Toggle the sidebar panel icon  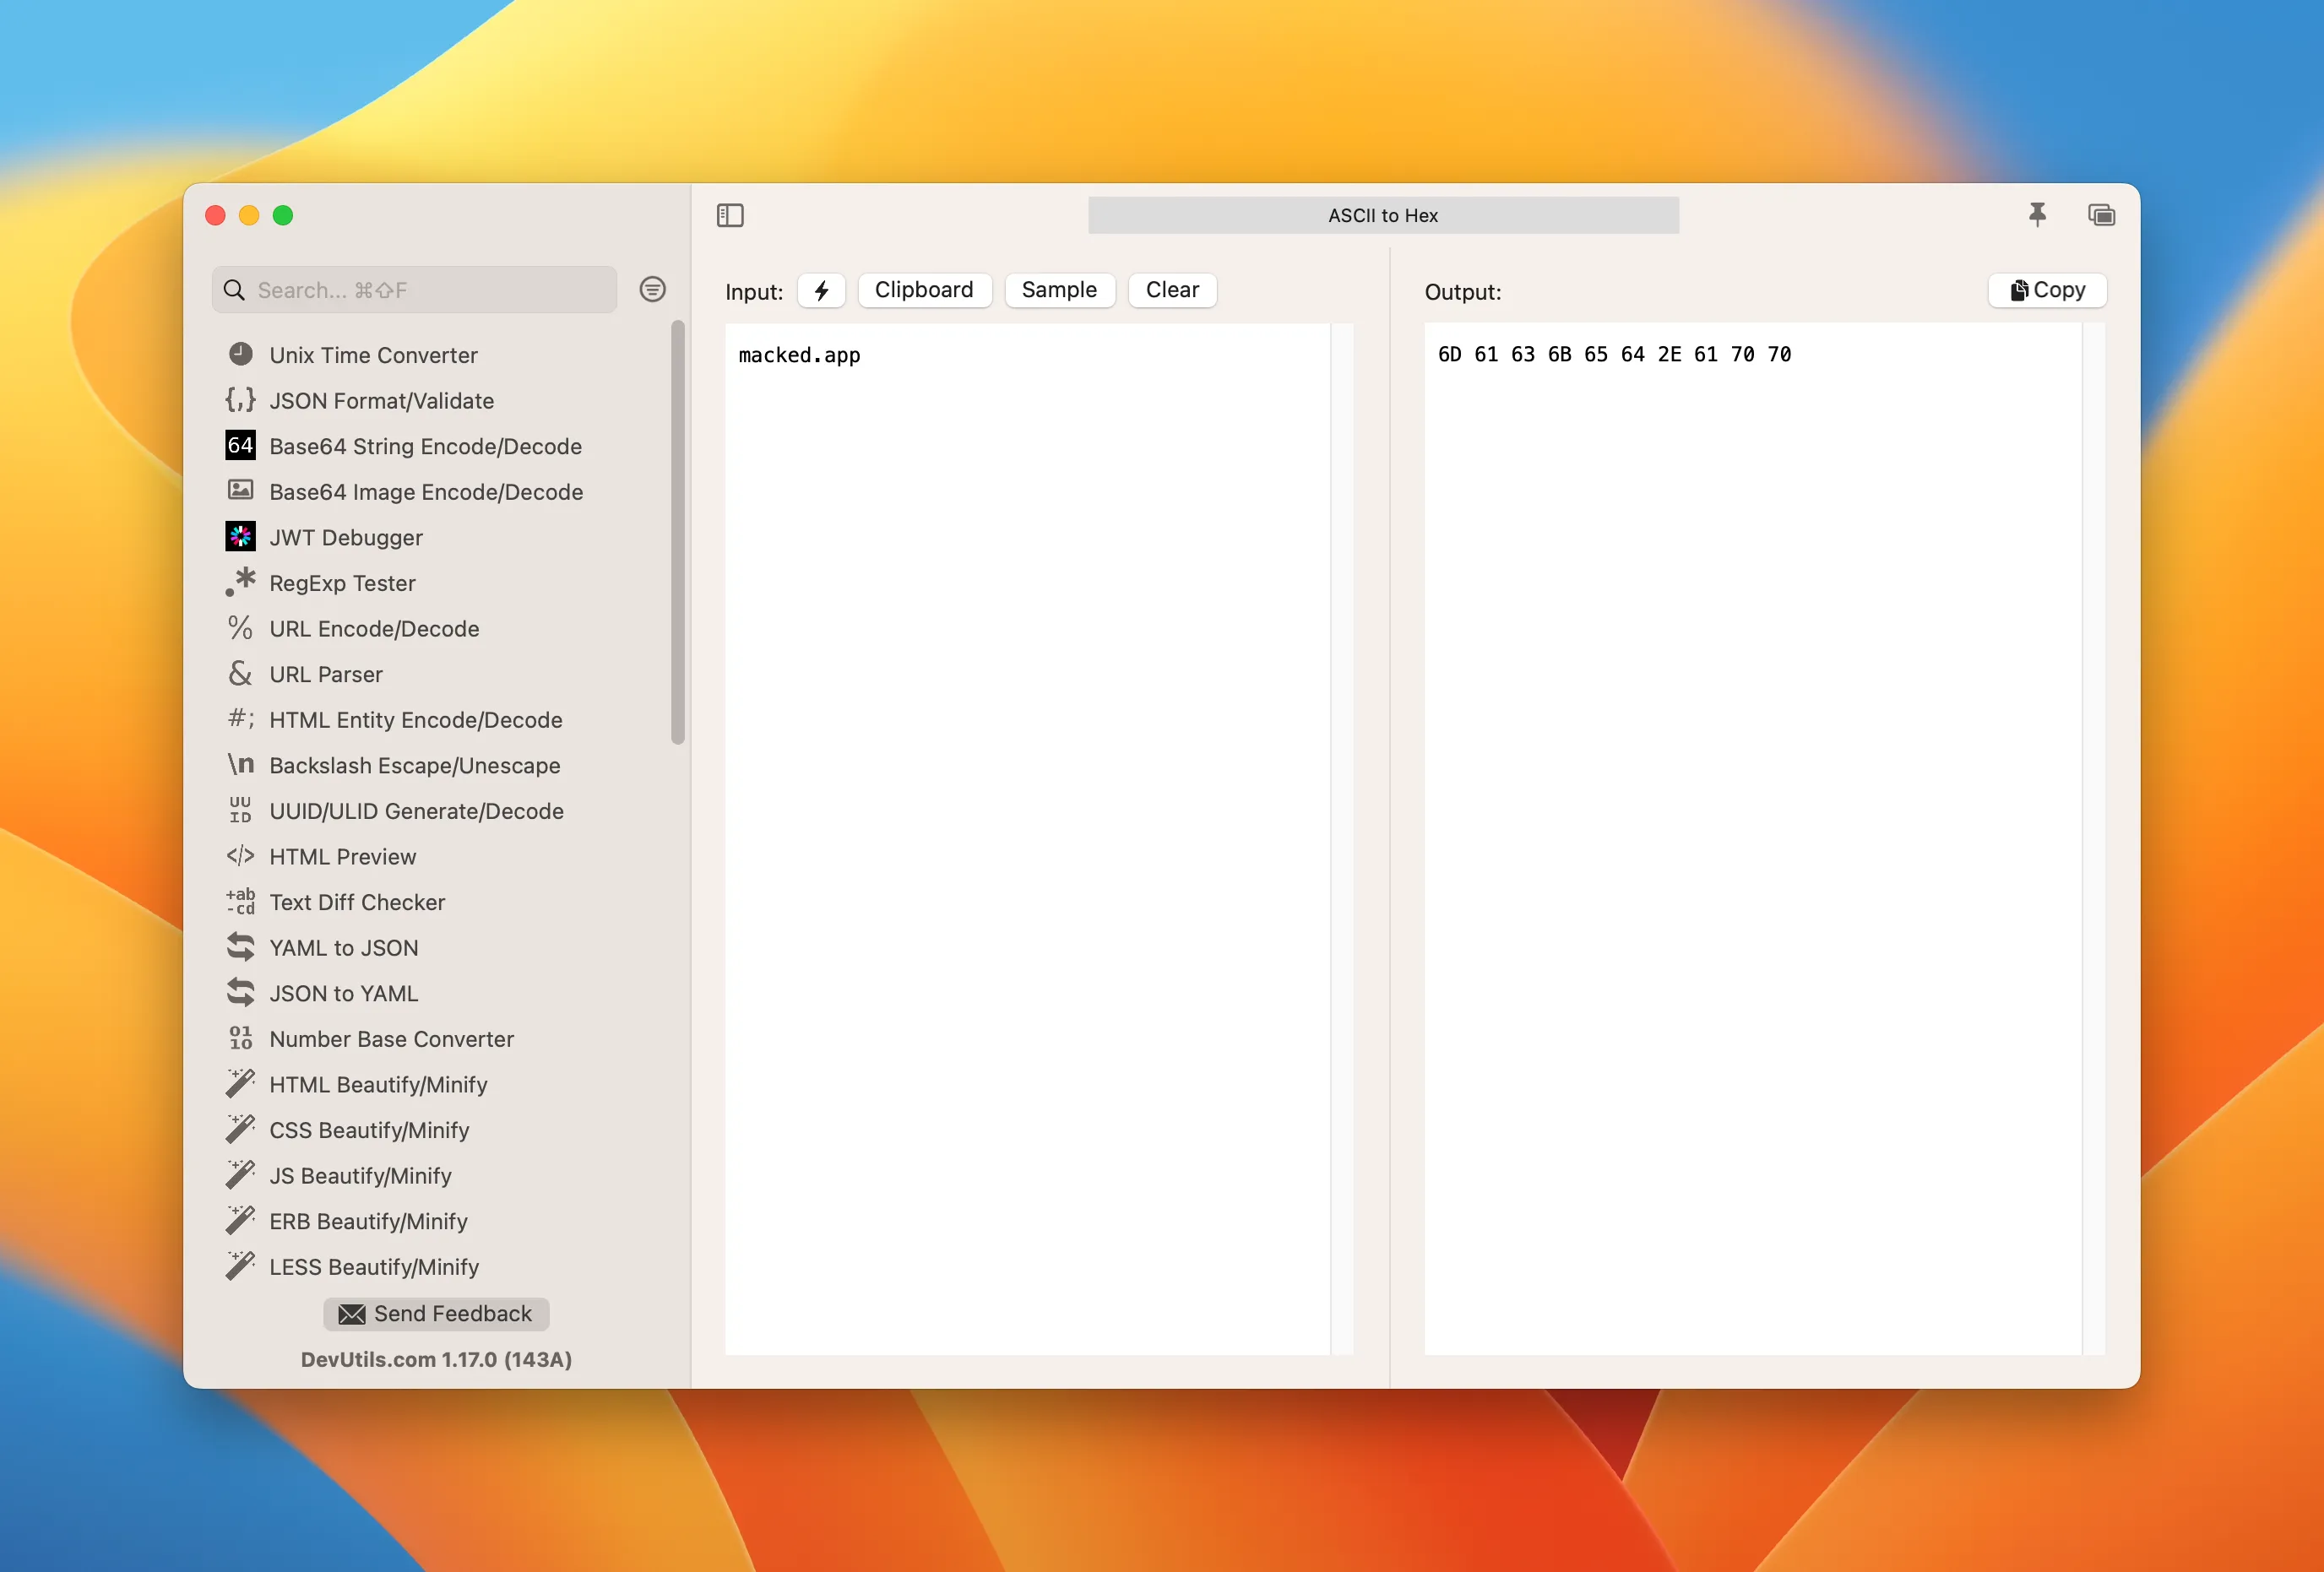(730, 215)
